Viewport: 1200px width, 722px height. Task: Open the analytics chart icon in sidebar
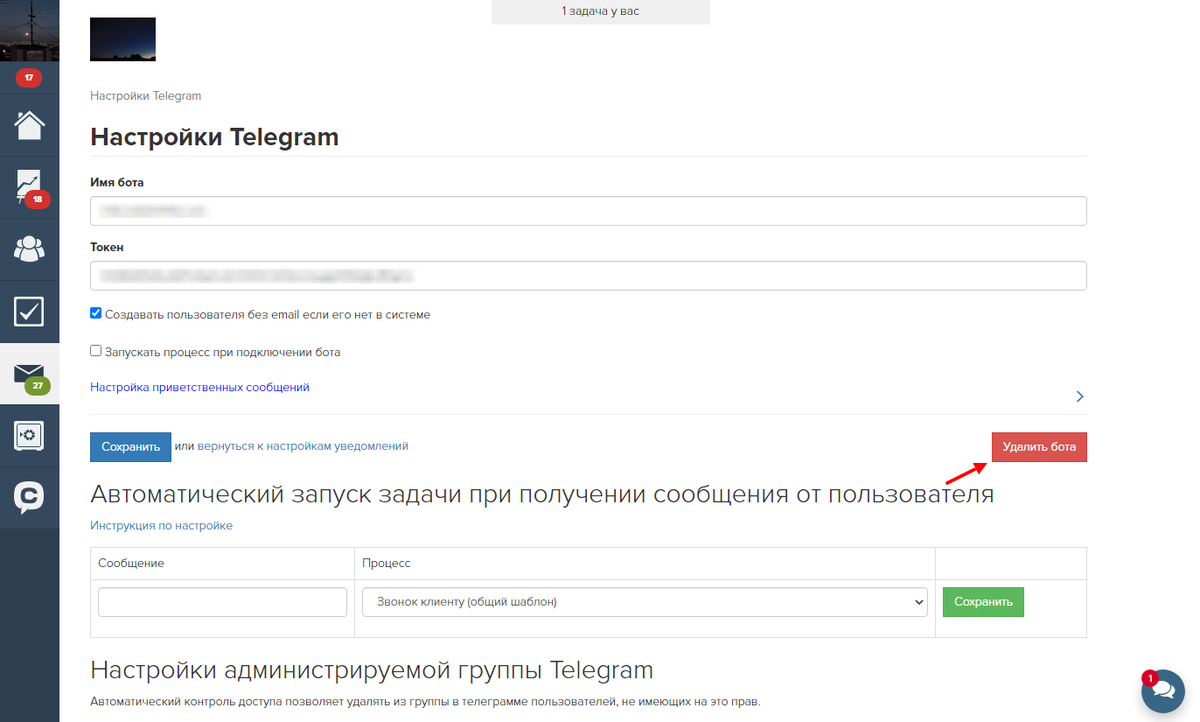click(29, 187)
